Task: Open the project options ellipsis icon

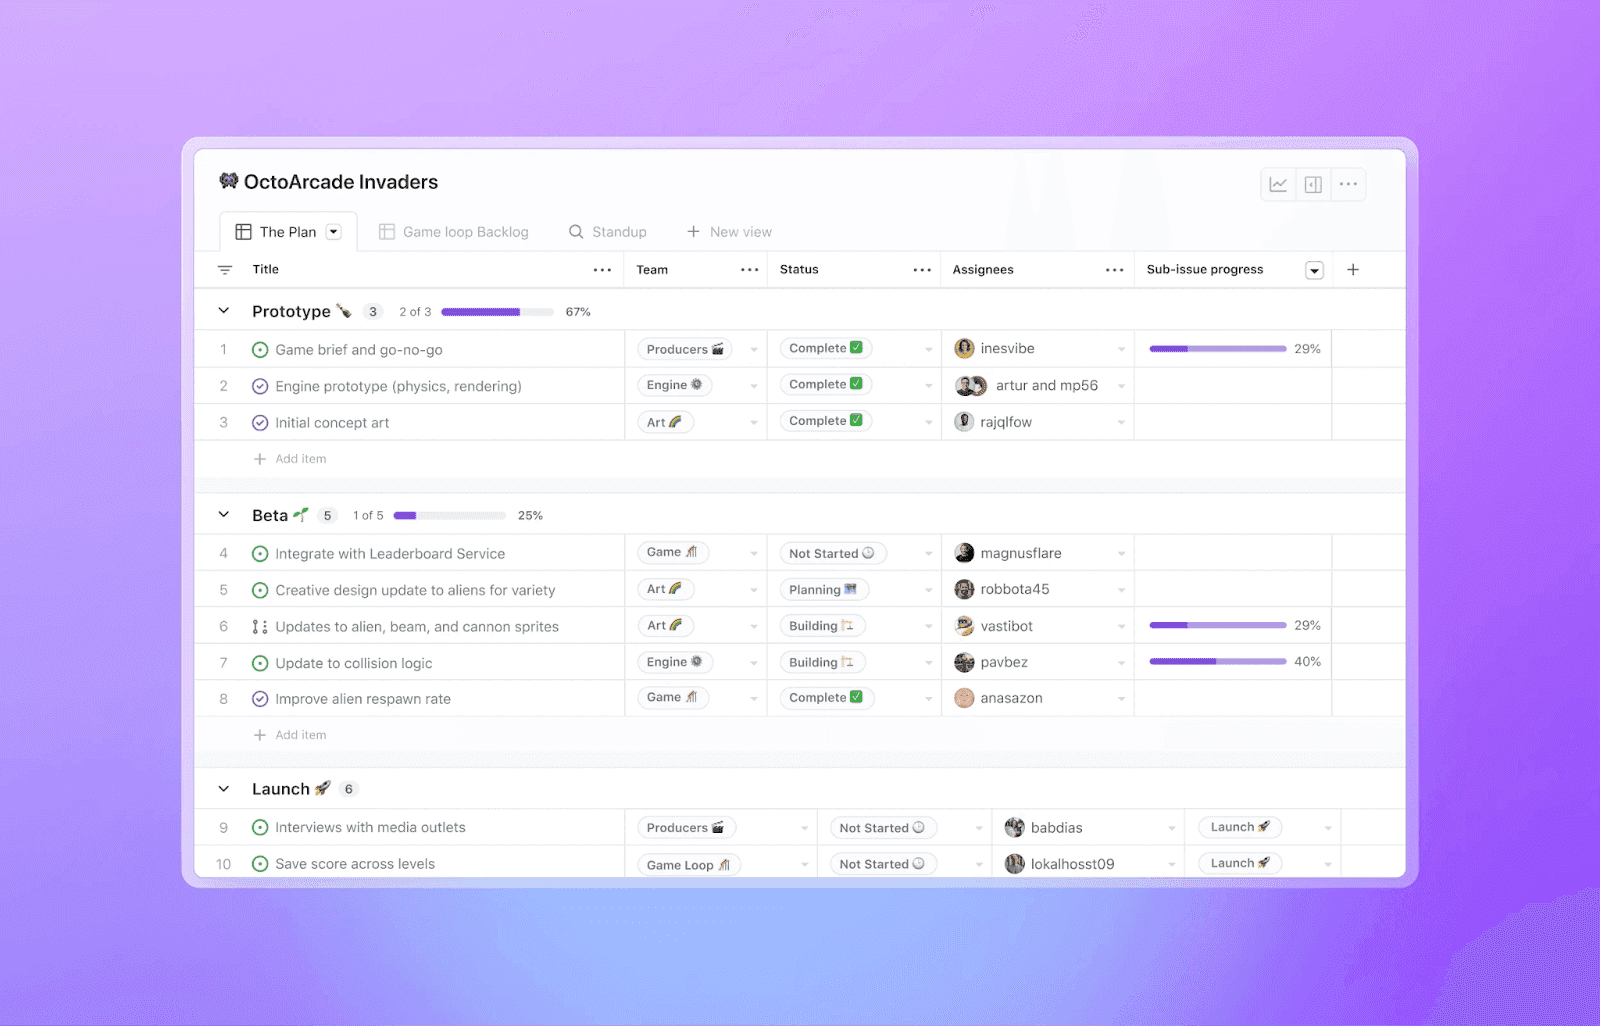Action: (1348, 184)
